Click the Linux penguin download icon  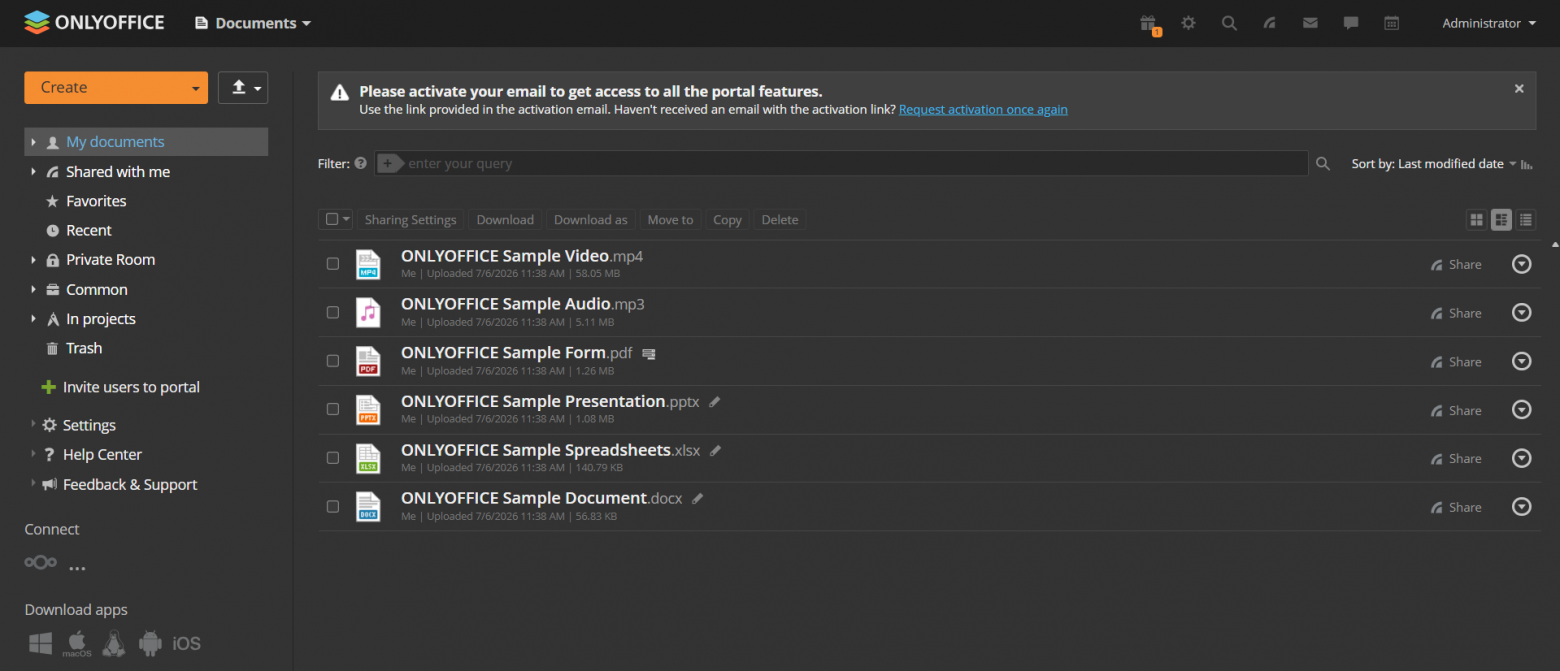114,643
